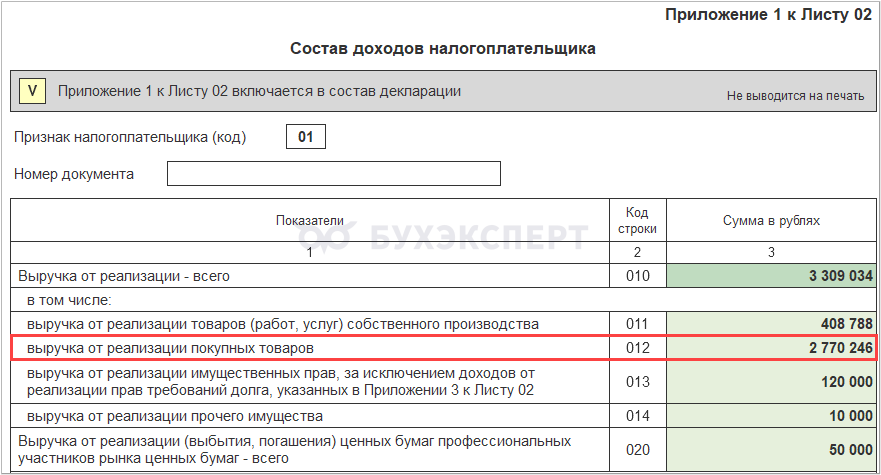This screenshot has width=881, height=475.
Task: Select the Признак налогоплательщика code field 01
Action: 306,137
